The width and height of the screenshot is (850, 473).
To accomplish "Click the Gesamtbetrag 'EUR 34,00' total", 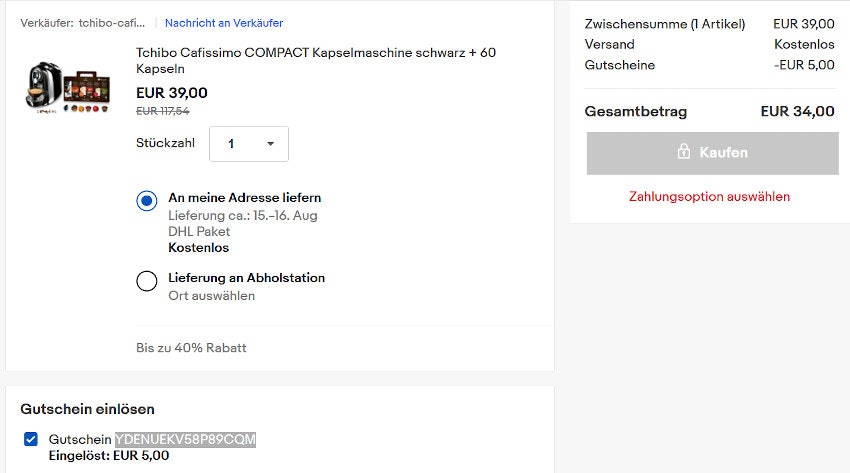I will point(797,111).
